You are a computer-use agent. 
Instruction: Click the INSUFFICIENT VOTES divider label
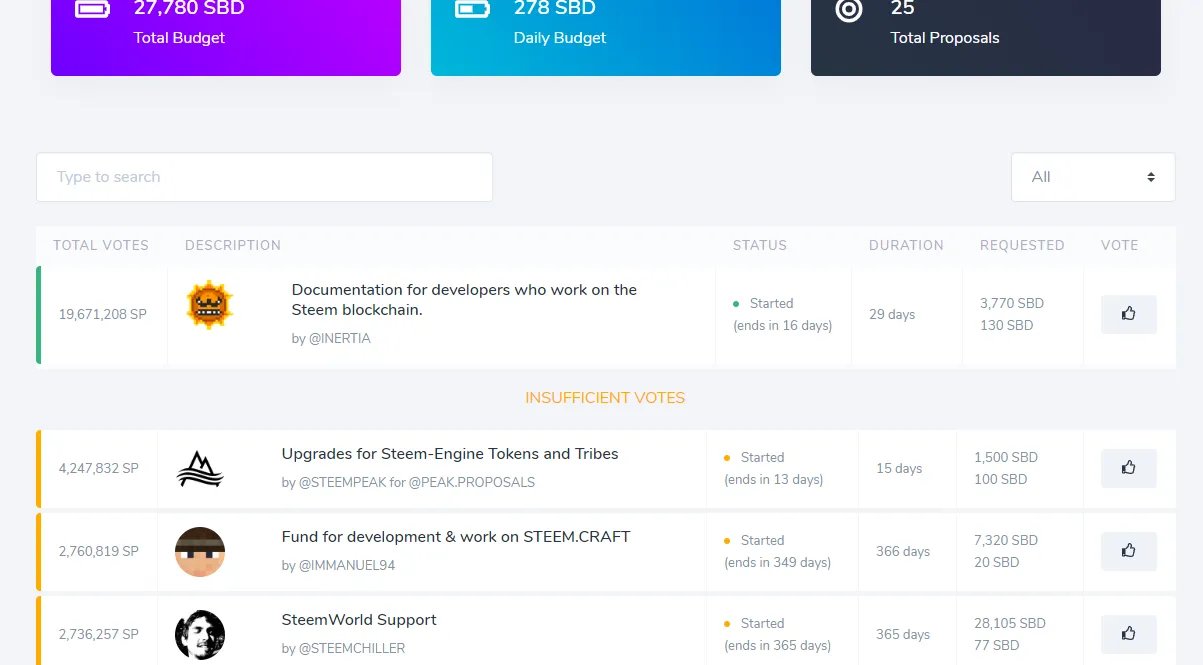pyautogui.click(x=605, y=398)
